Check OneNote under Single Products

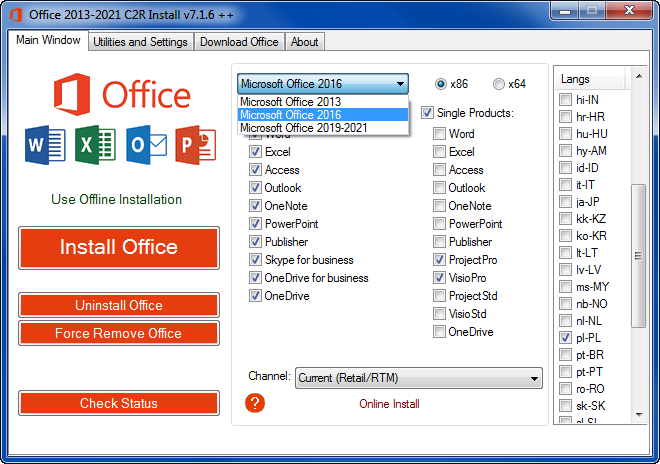(439, 206)
